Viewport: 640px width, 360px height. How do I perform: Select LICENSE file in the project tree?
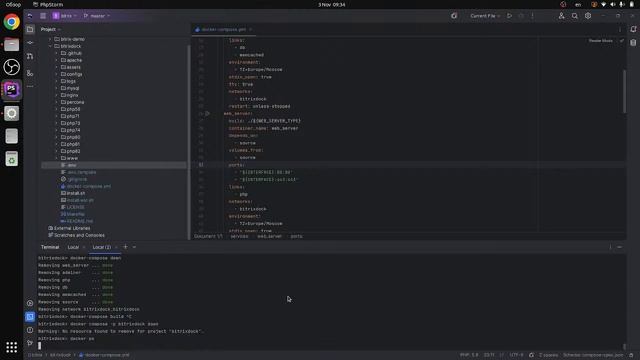point(75,207)
